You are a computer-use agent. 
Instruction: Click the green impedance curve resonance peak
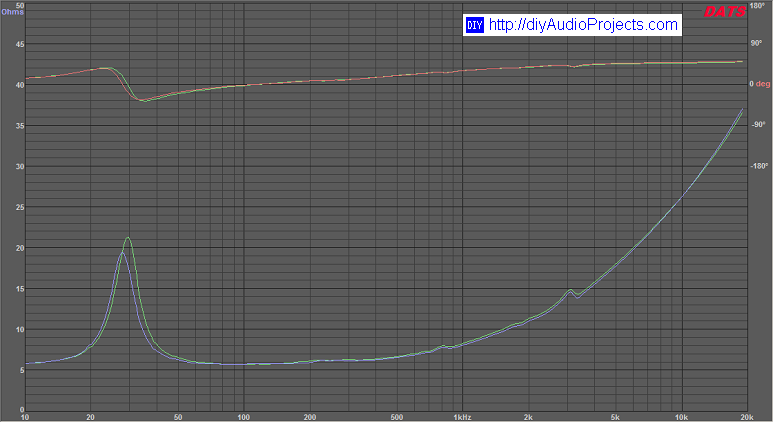(128, 238)
